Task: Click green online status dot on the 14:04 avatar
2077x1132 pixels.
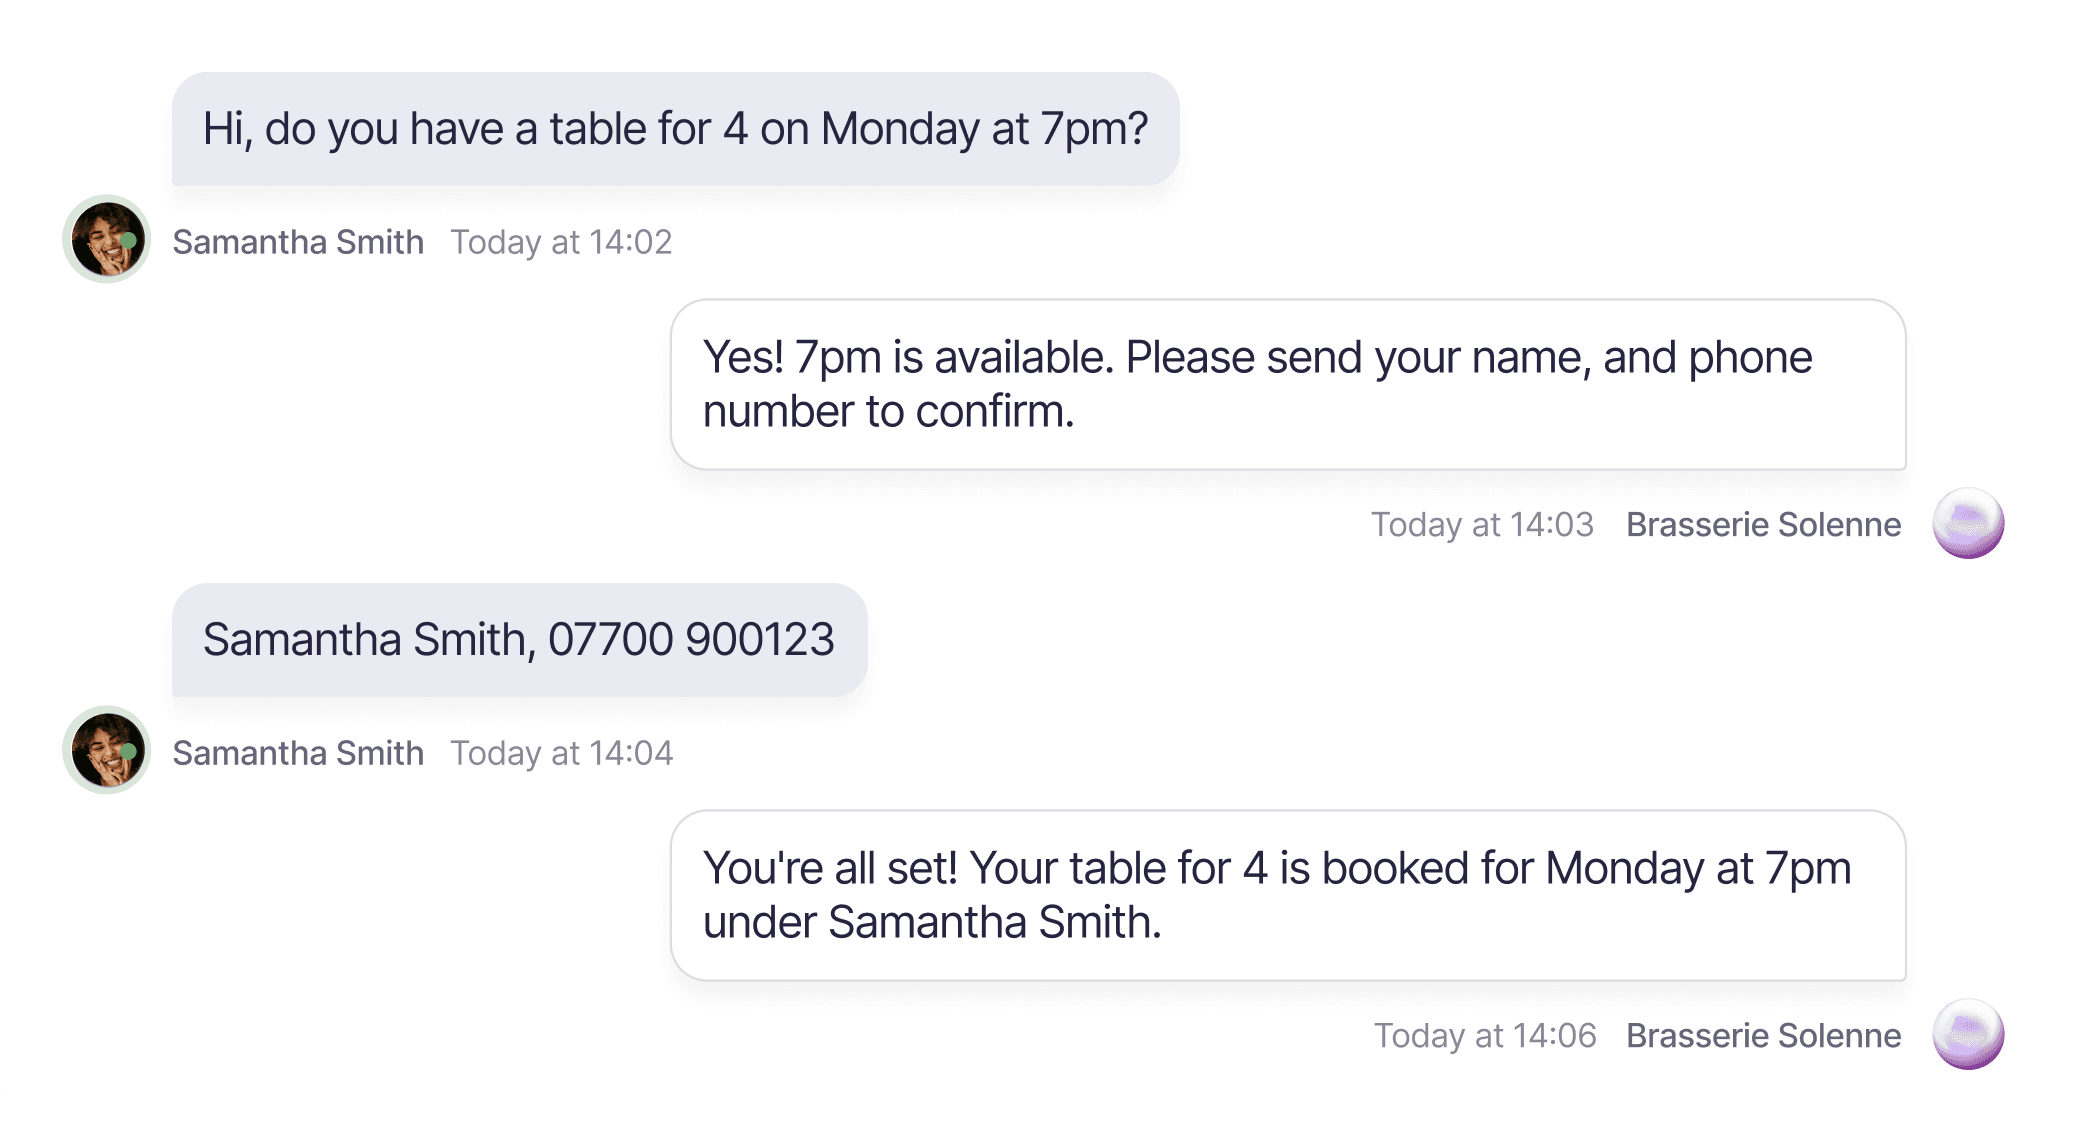Action: pyautogui.click(x=129, y=752)
